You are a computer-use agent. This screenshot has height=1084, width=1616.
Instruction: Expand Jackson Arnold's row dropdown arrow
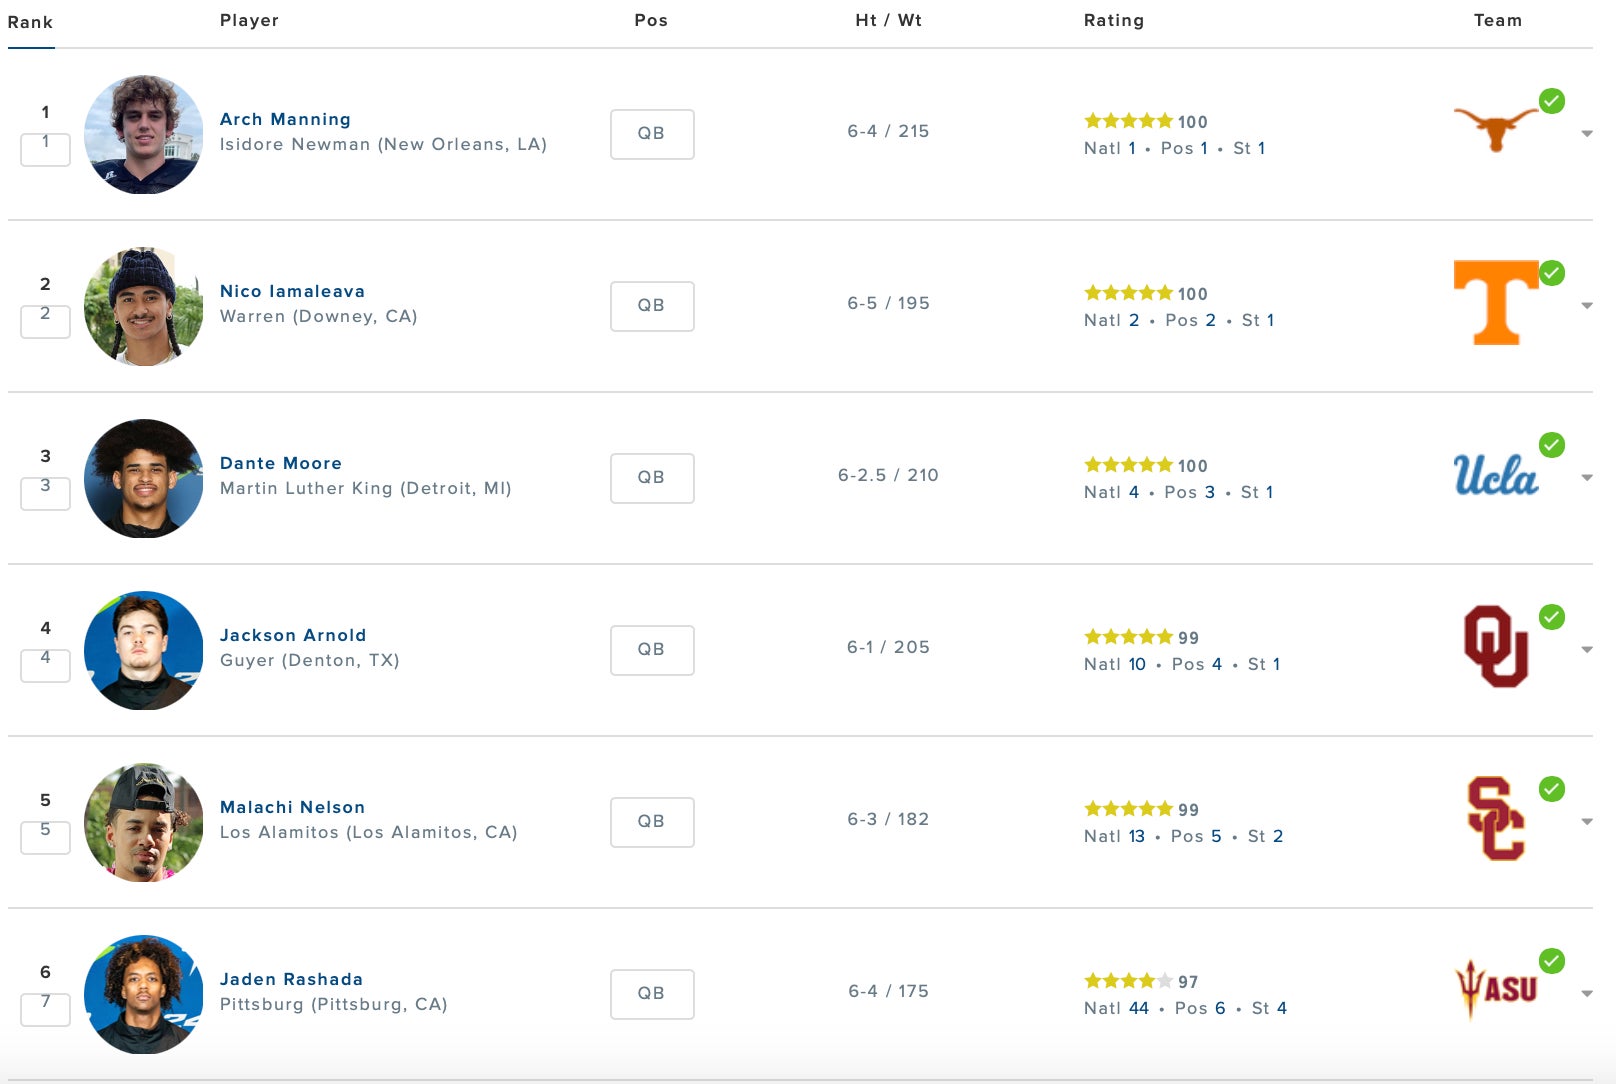click(x=1587, y=650)
